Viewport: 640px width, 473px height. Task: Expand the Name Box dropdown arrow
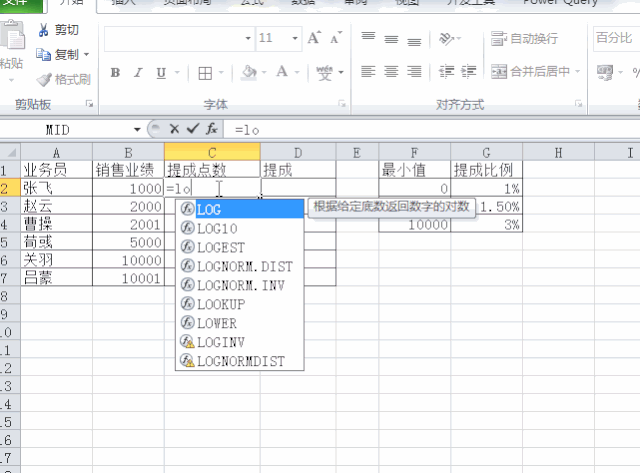coord(138,129)
